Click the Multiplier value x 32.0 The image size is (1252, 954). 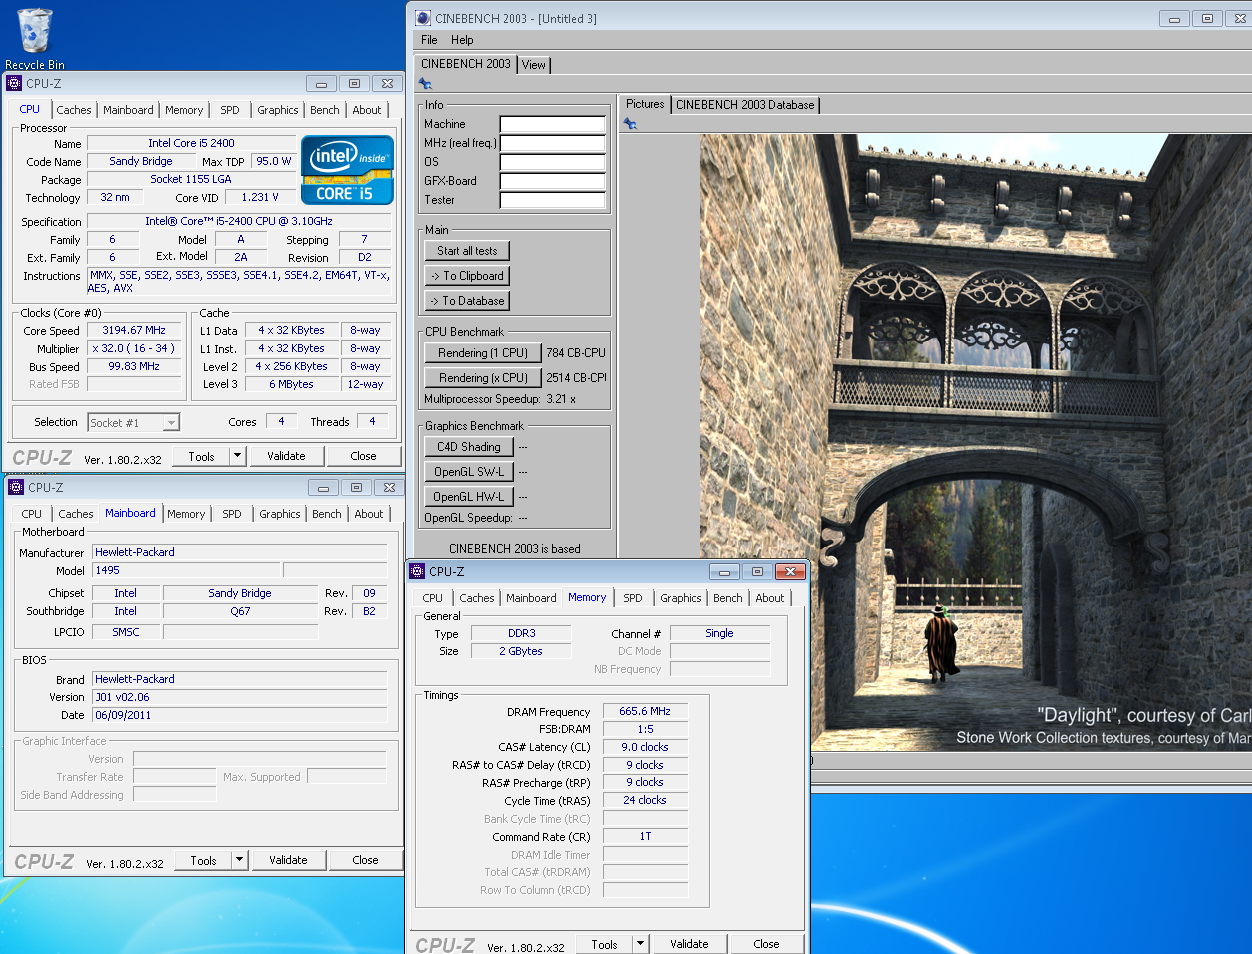pyautogui.click(x=134, y=348)
